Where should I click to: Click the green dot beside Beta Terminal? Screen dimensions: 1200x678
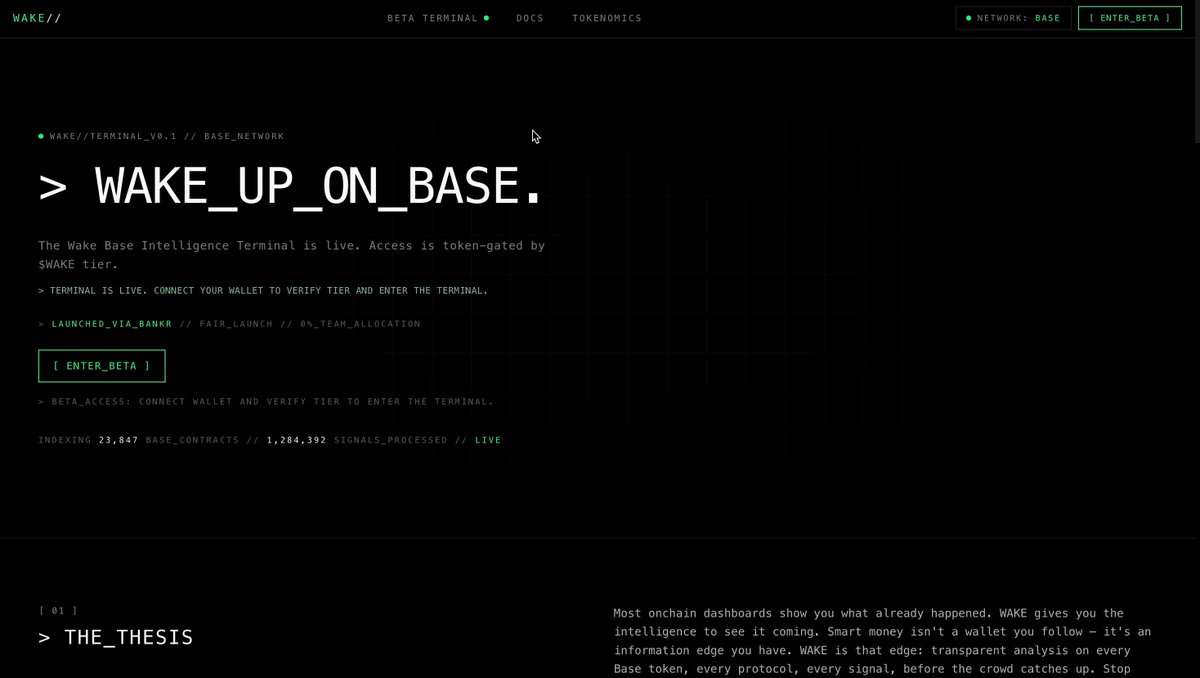coord(487,18)
